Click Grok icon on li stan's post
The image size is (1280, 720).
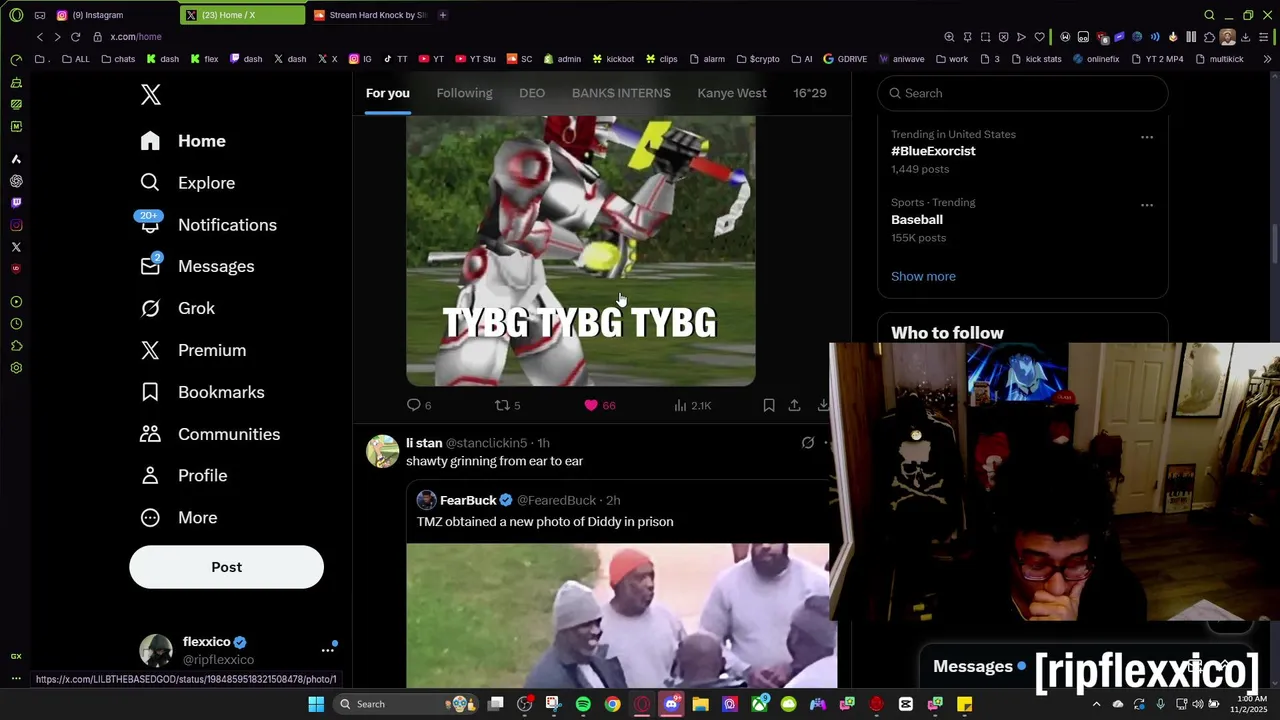pyautogui.click(x=808, y=443)
